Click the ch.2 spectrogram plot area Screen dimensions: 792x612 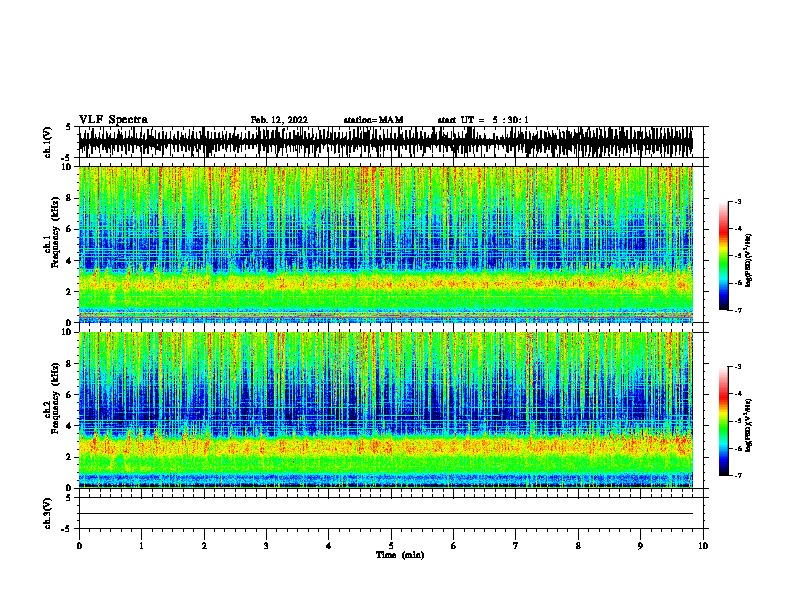[x=386, y=410]
